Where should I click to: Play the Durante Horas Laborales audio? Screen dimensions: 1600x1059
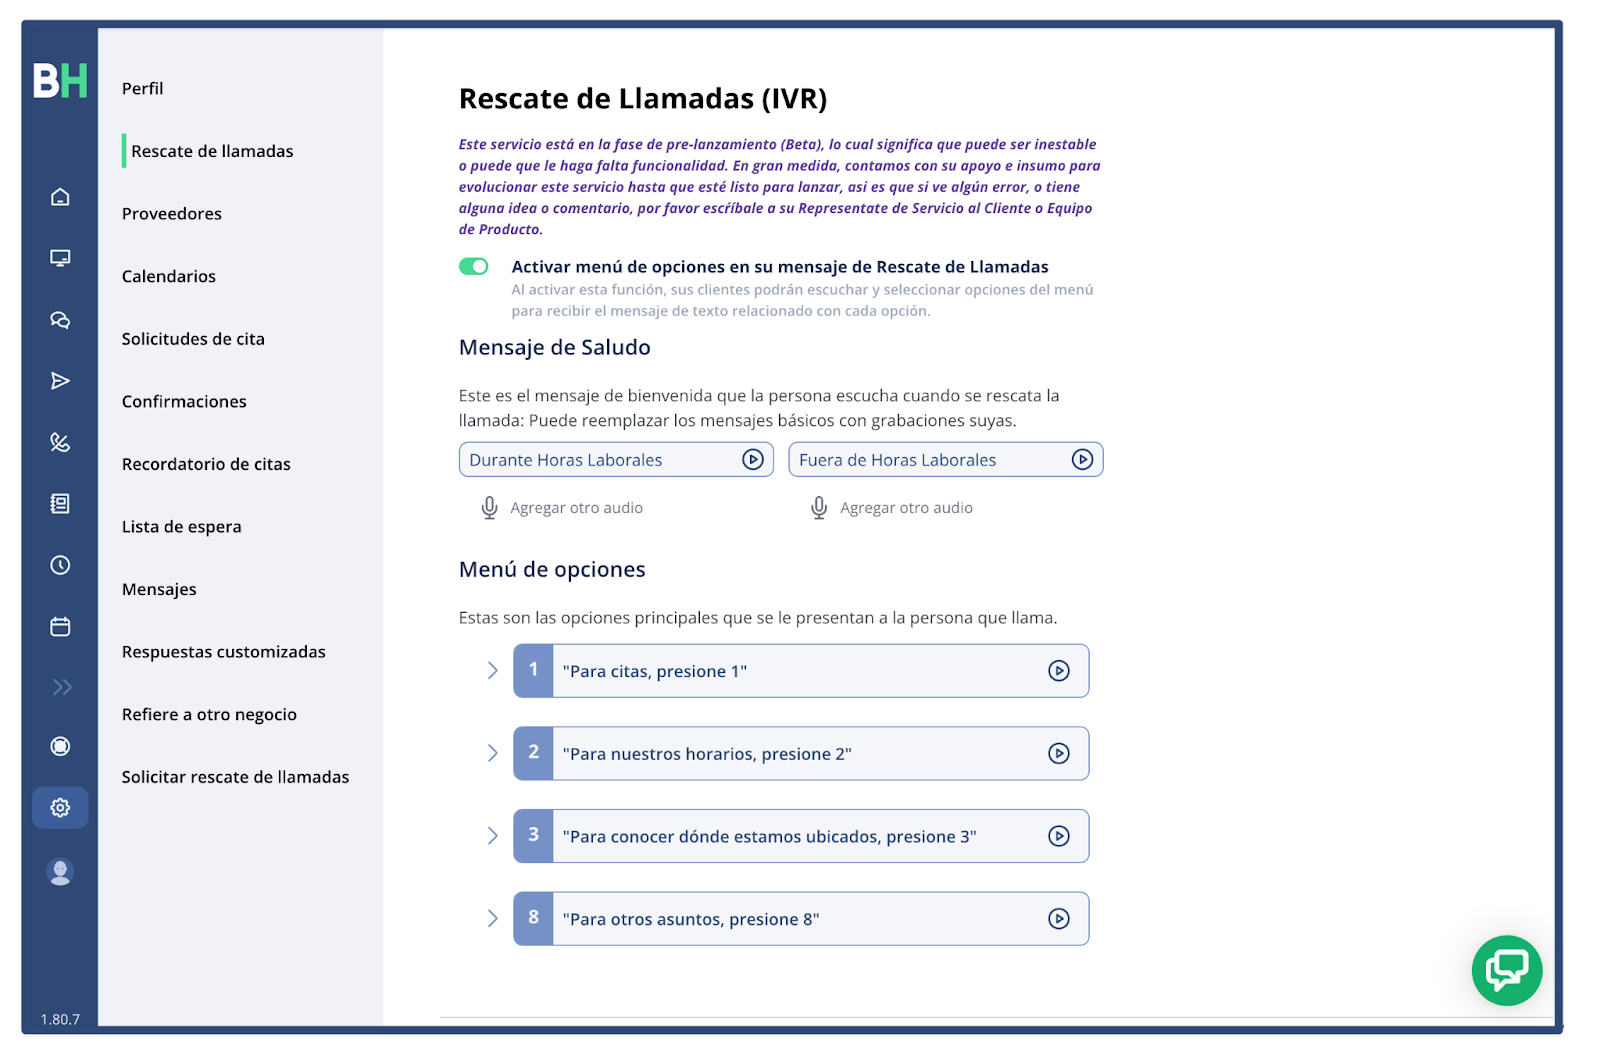pos(753,459)
